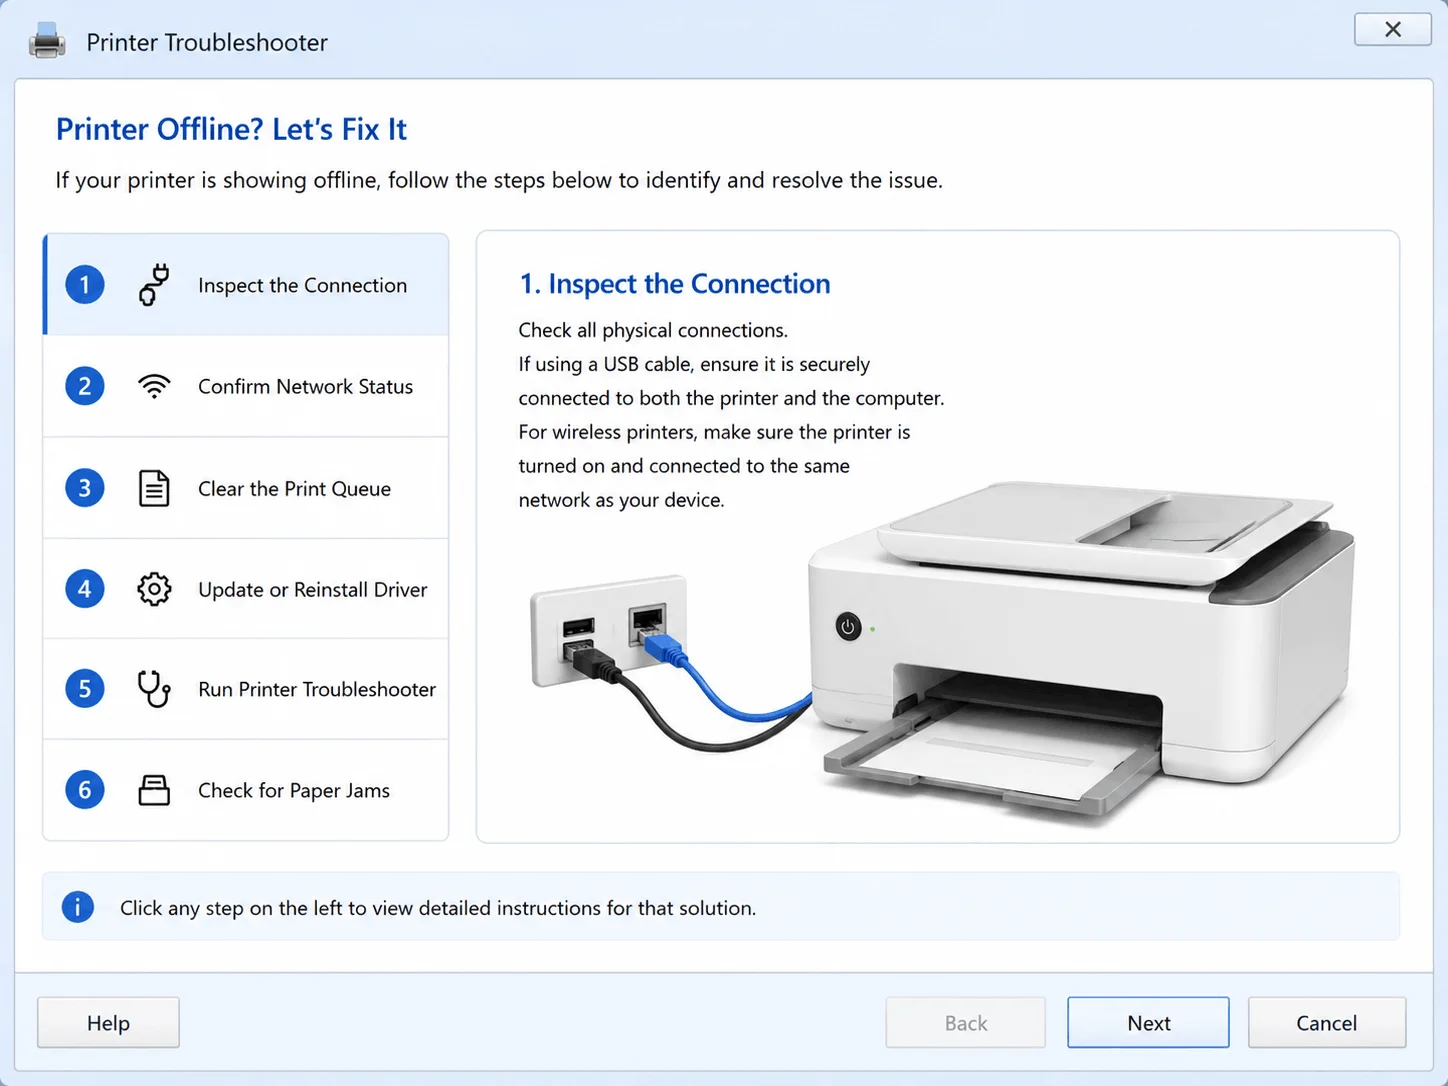Click the printer icon in the title bar
This screenshot has height=1086, width=1448.
click(47, 42)
